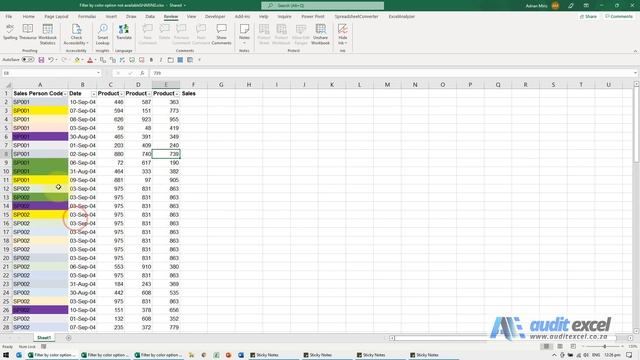
Task: Save the workbook from the quick access toolbar
Action: [41, 60]
